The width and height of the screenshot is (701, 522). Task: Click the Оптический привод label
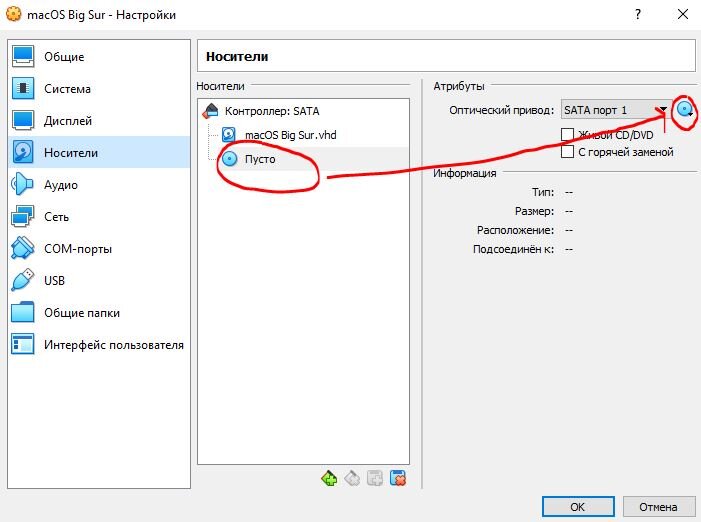click(x=502, y=110)
